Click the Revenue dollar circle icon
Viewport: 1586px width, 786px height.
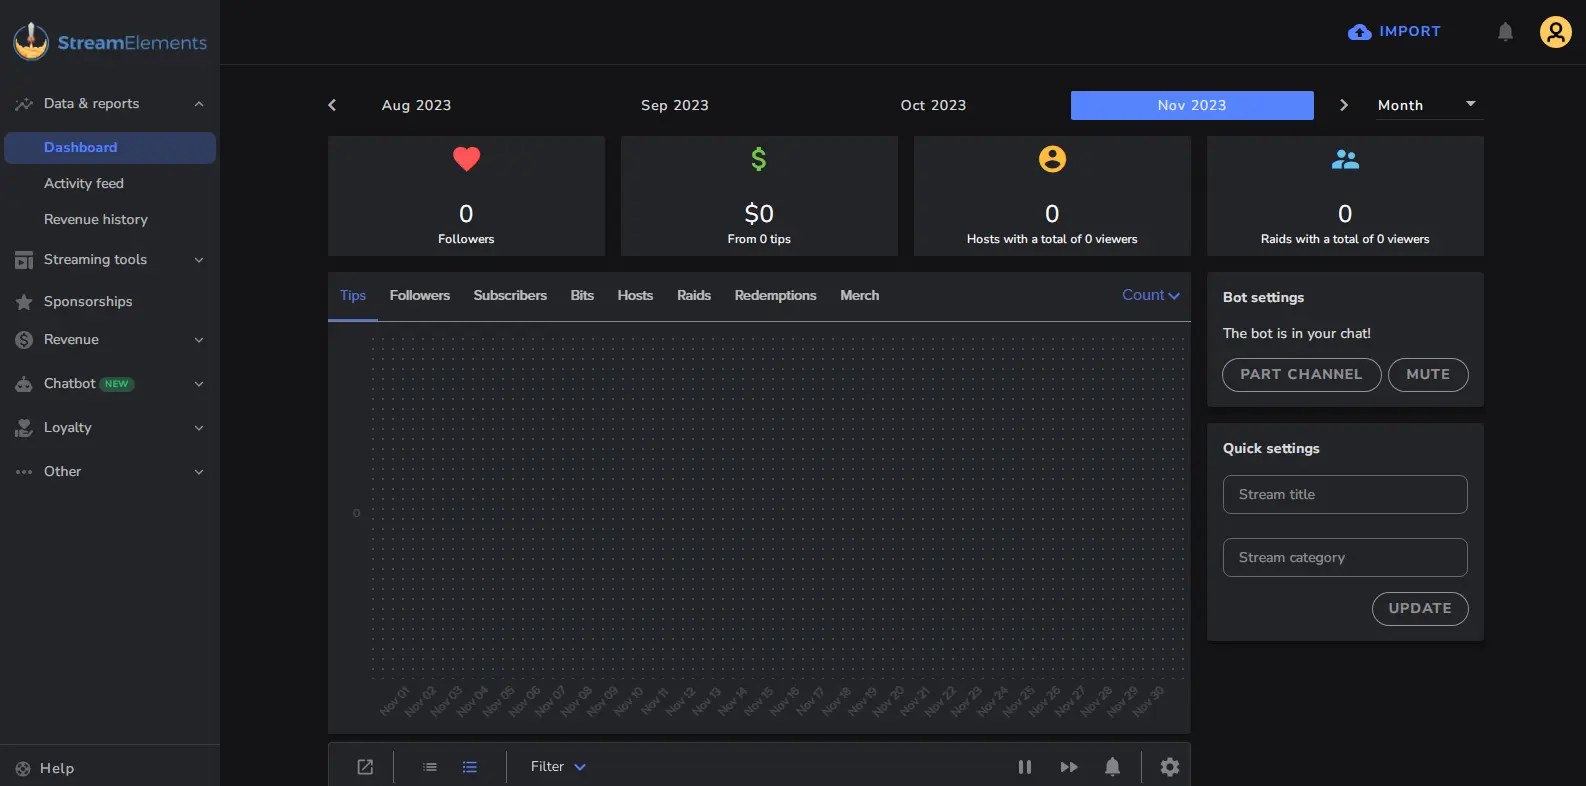(24, 340)
